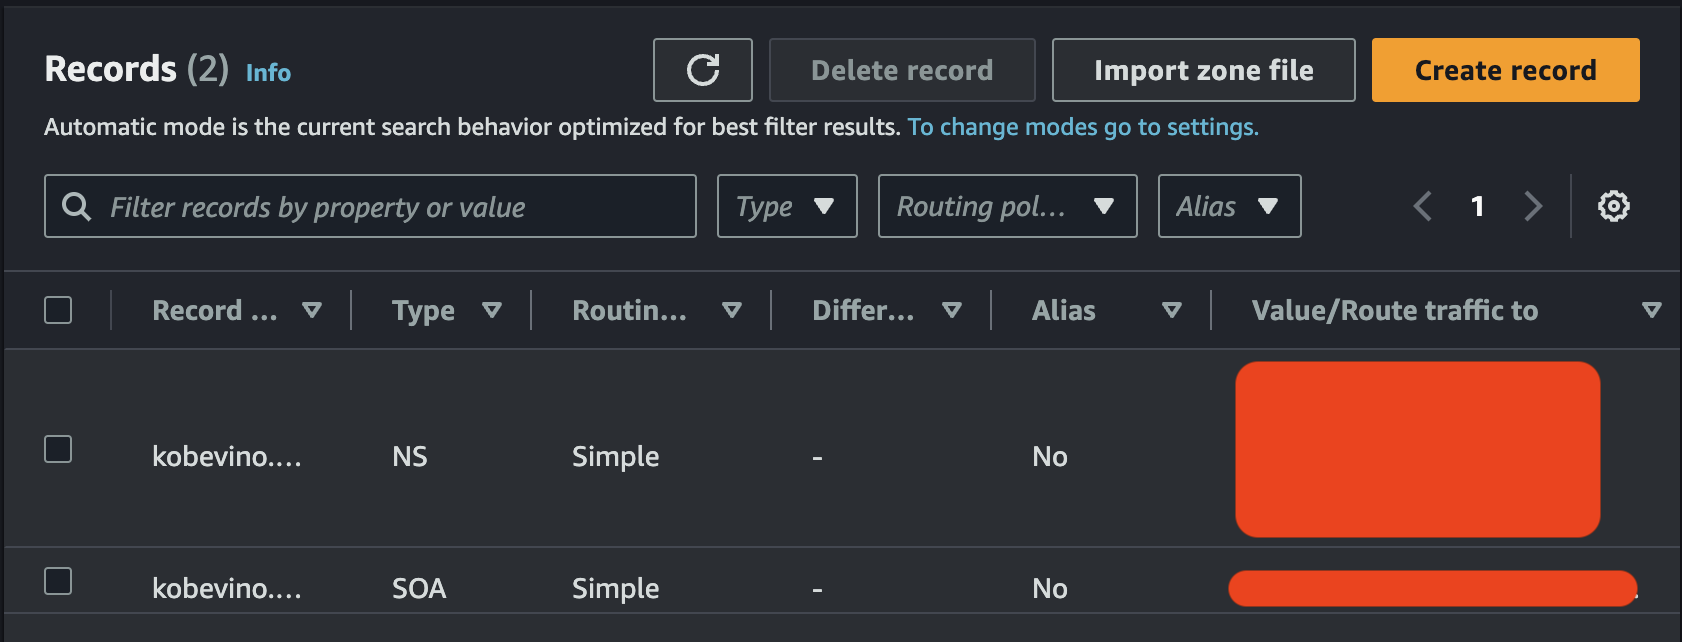Open the table preferences gear icon
The height and width of the screenshot is (642, 1682).
click(x=1613, y=206)
